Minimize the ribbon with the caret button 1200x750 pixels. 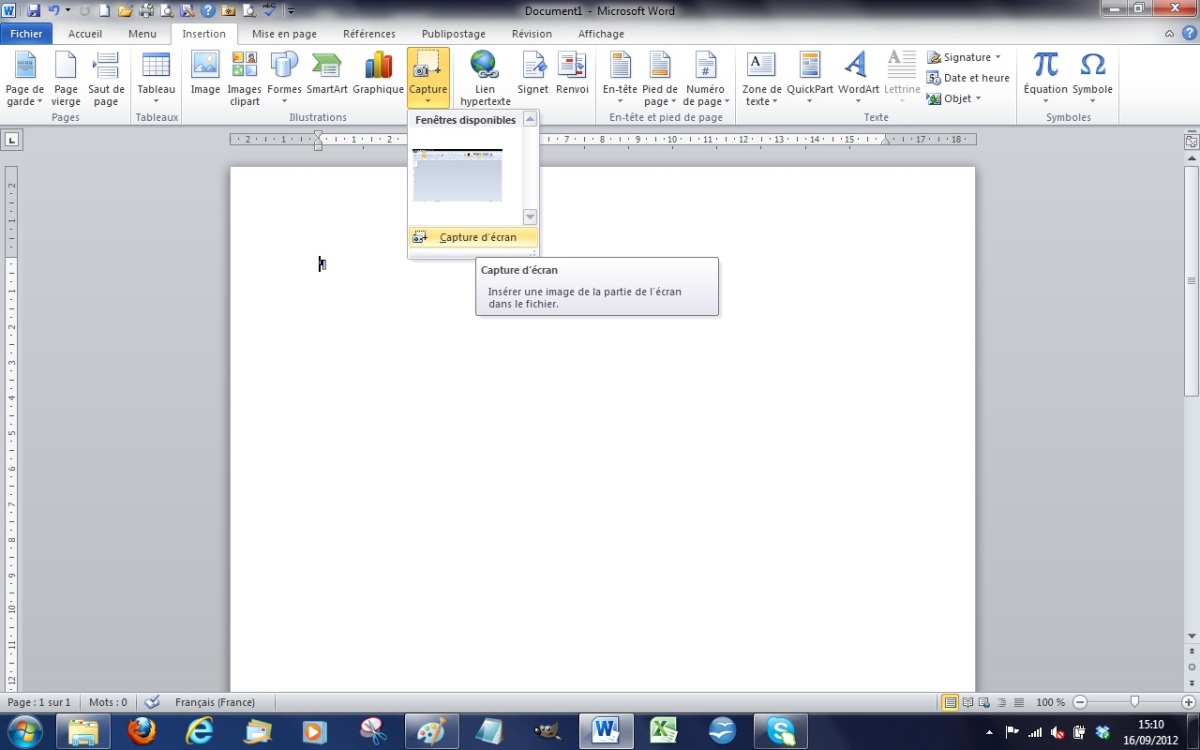click(x=1170, y=34)
